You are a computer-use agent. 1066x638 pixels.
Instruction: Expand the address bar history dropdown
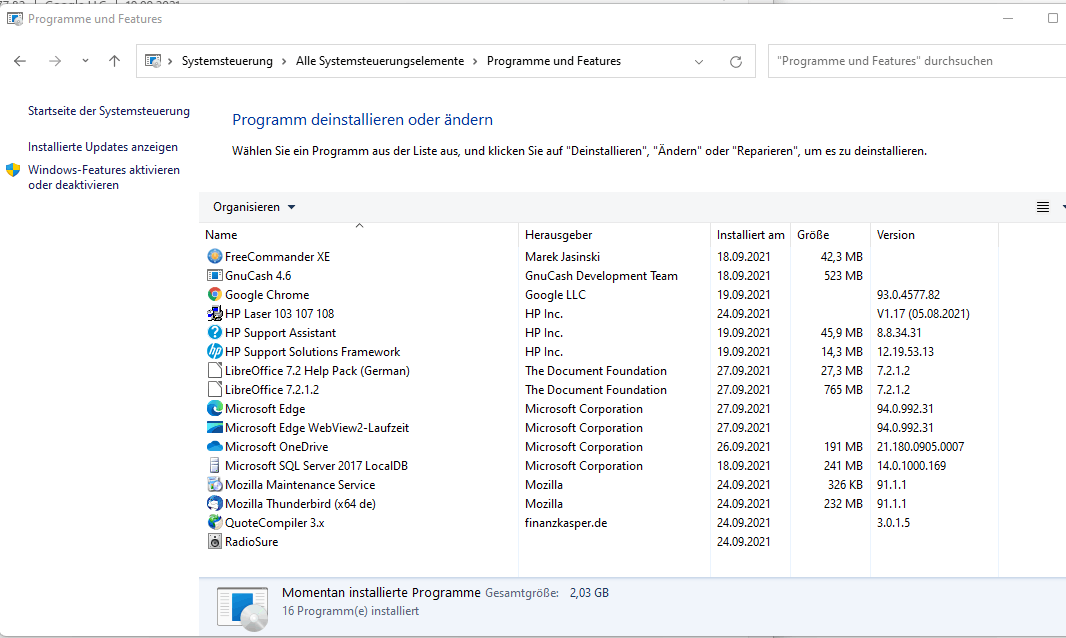[699, 62]
